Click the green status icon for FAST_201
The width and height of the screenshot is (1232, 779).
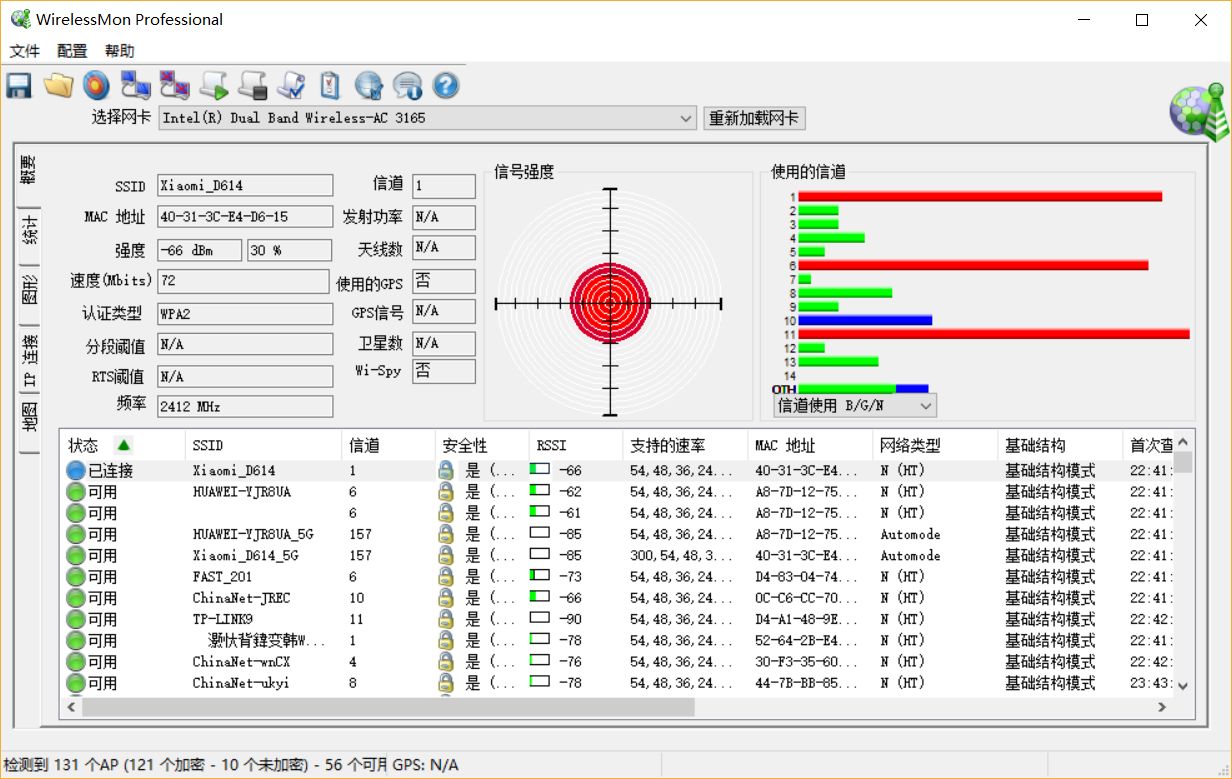coord(76,577)
